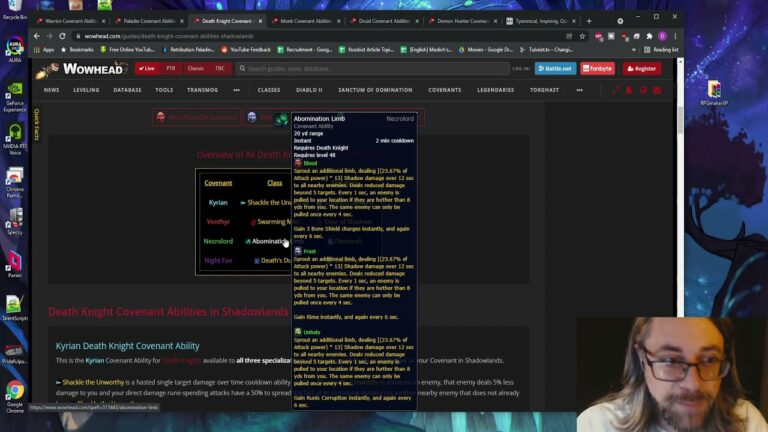Open the Reading list
Image resolution: width=768 pixels, height=432 pixels.
661,49
